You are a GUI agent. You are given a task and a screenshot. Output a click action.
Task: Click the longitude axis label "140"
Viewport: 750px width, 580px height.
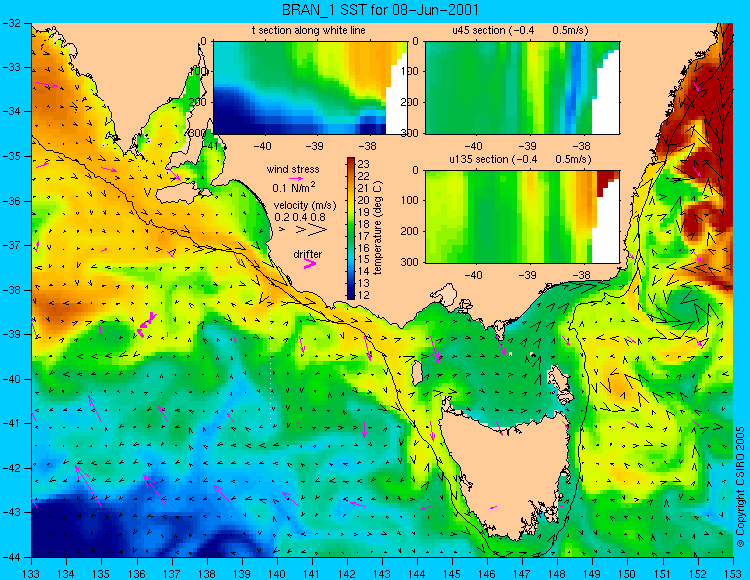click(x=276, y=574)
